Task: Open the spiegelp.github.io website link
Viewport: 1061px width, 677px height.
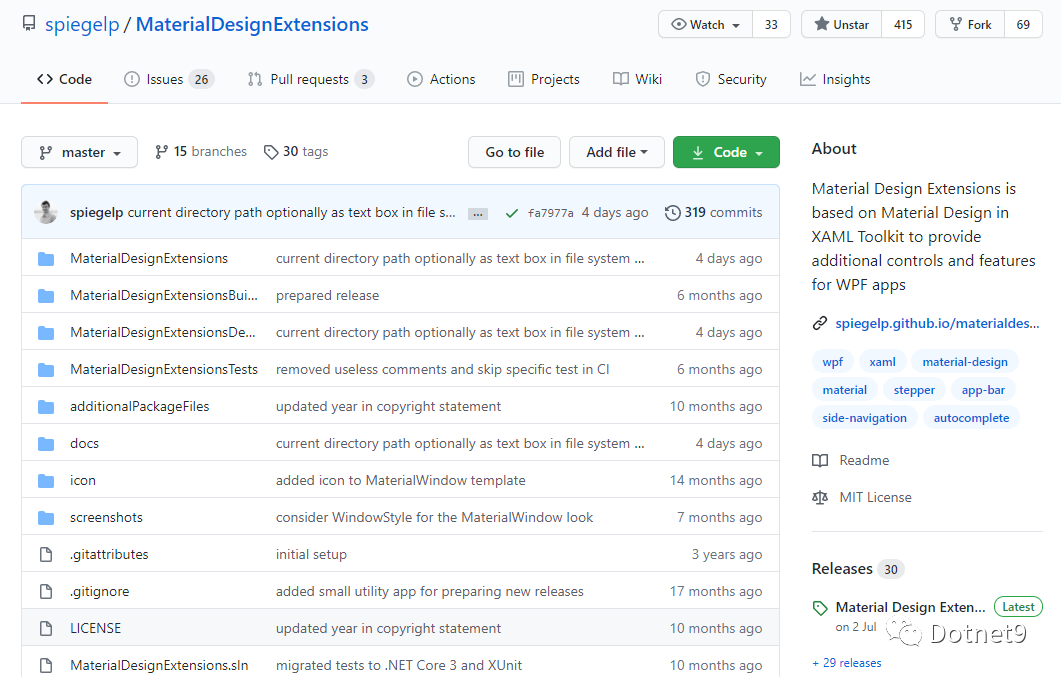Action: click(937, 323)
